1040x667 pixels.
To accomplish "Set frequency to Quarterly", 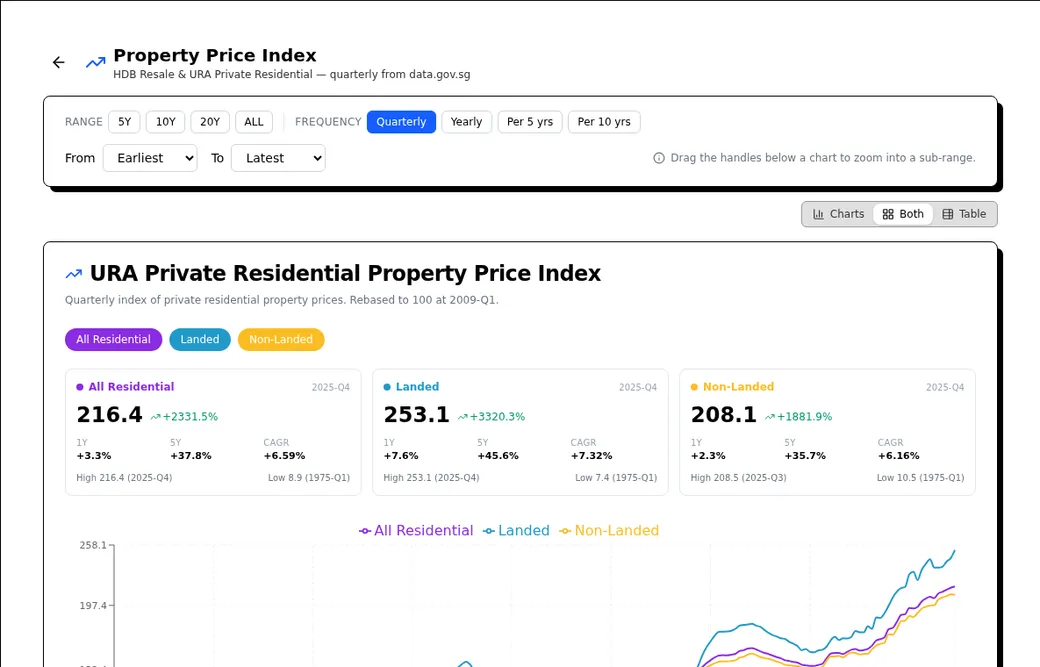I will pos(401,122).
